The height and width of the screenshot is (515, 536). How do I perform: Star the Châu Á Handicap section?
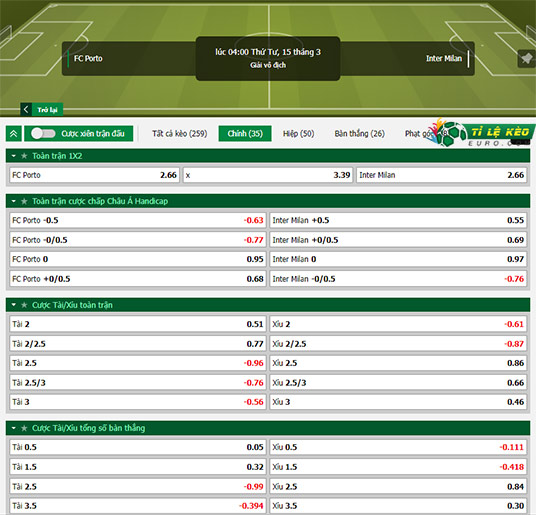(24, 201)
